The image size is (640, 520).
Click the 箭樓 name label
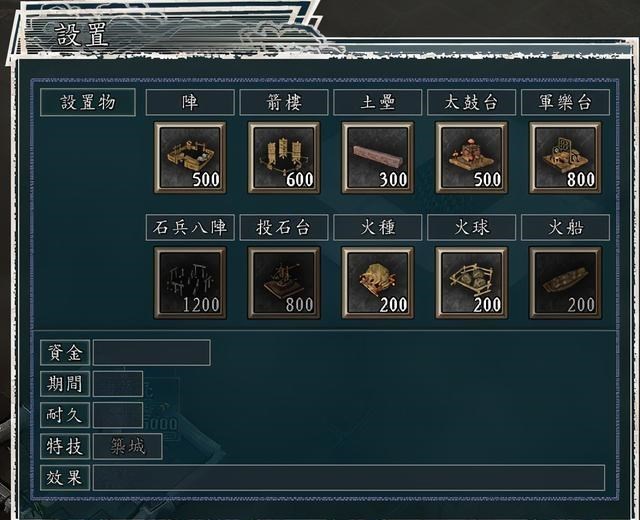pos(284,102)
